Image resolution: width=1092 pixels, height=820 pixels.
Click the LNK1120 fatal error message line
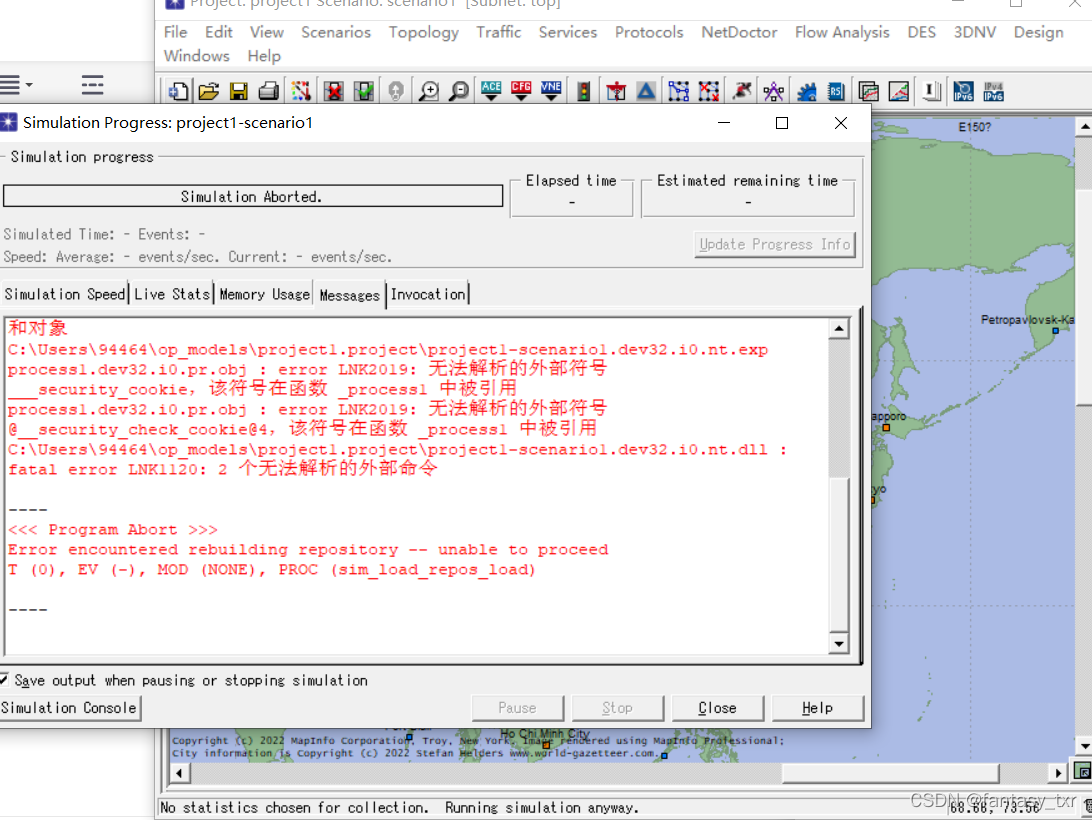[223, 469]
